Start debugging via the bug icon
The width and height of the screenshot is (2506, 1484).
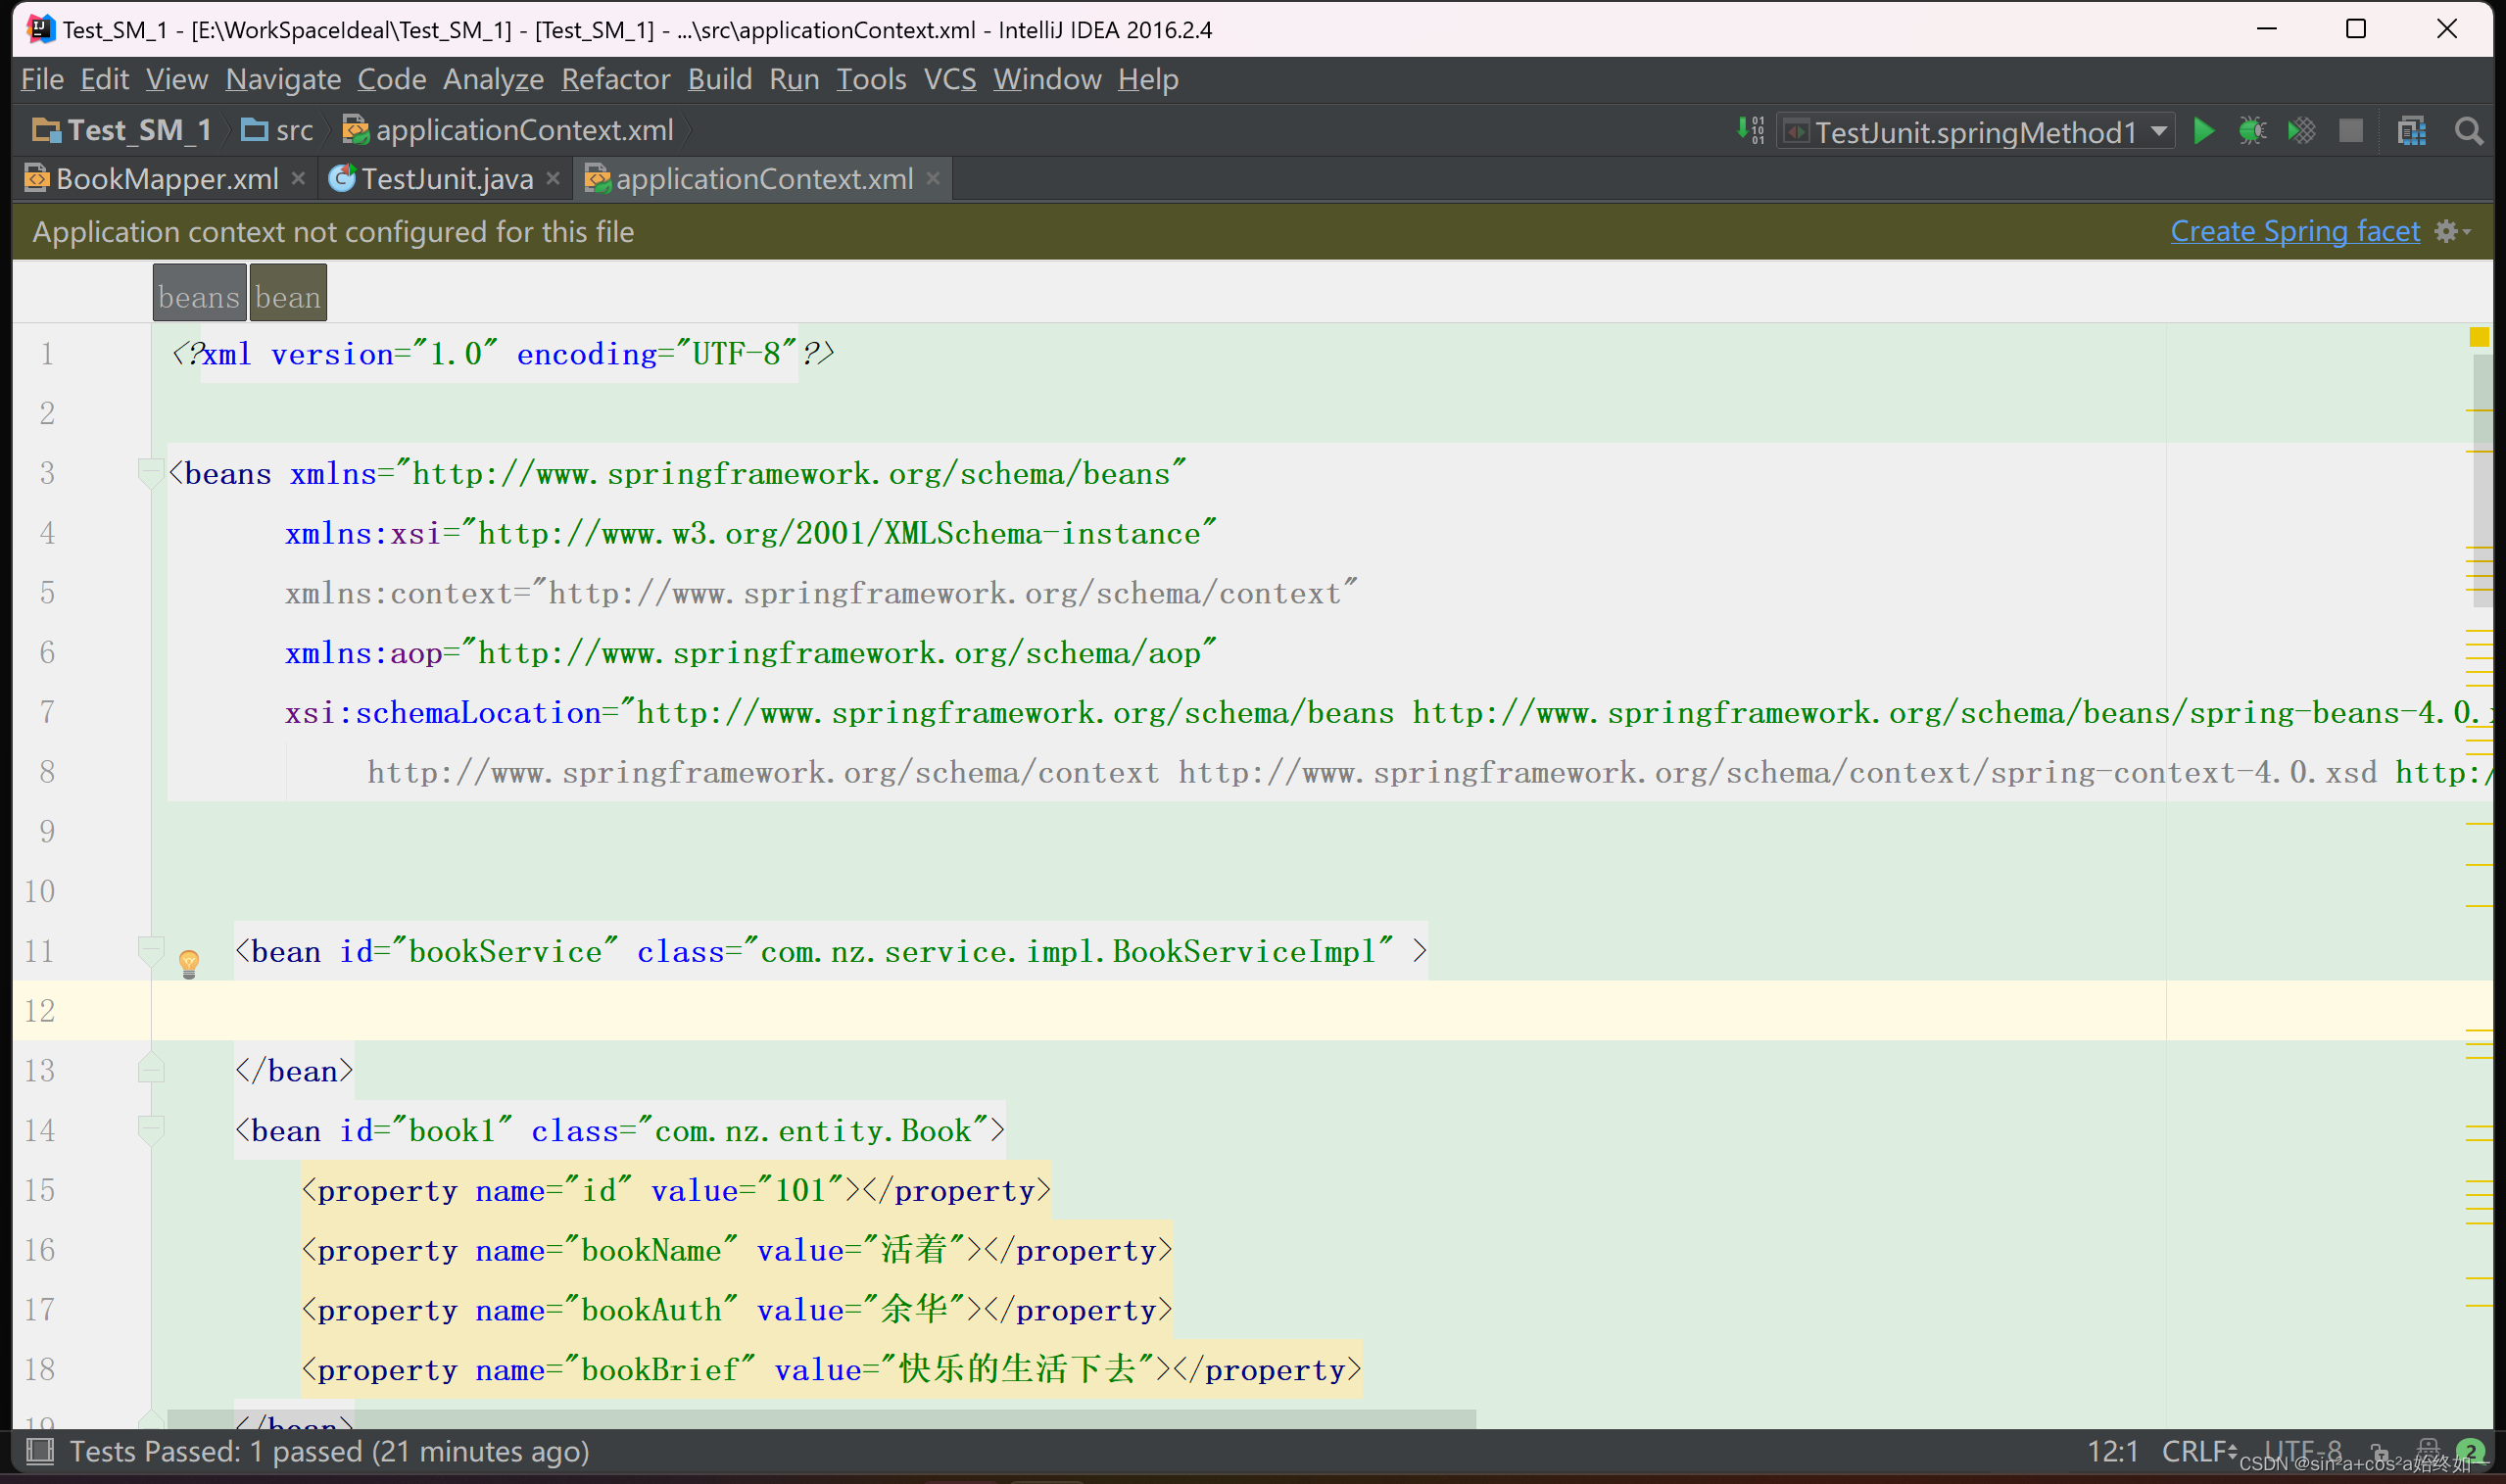coord(2253,131)
